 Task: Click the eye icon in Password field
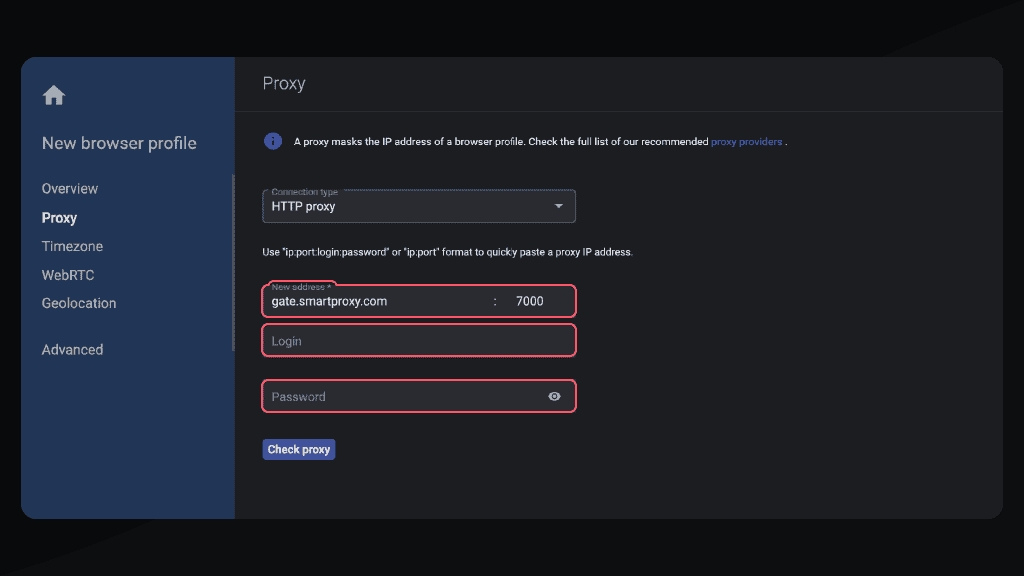(x=554, y=396)
